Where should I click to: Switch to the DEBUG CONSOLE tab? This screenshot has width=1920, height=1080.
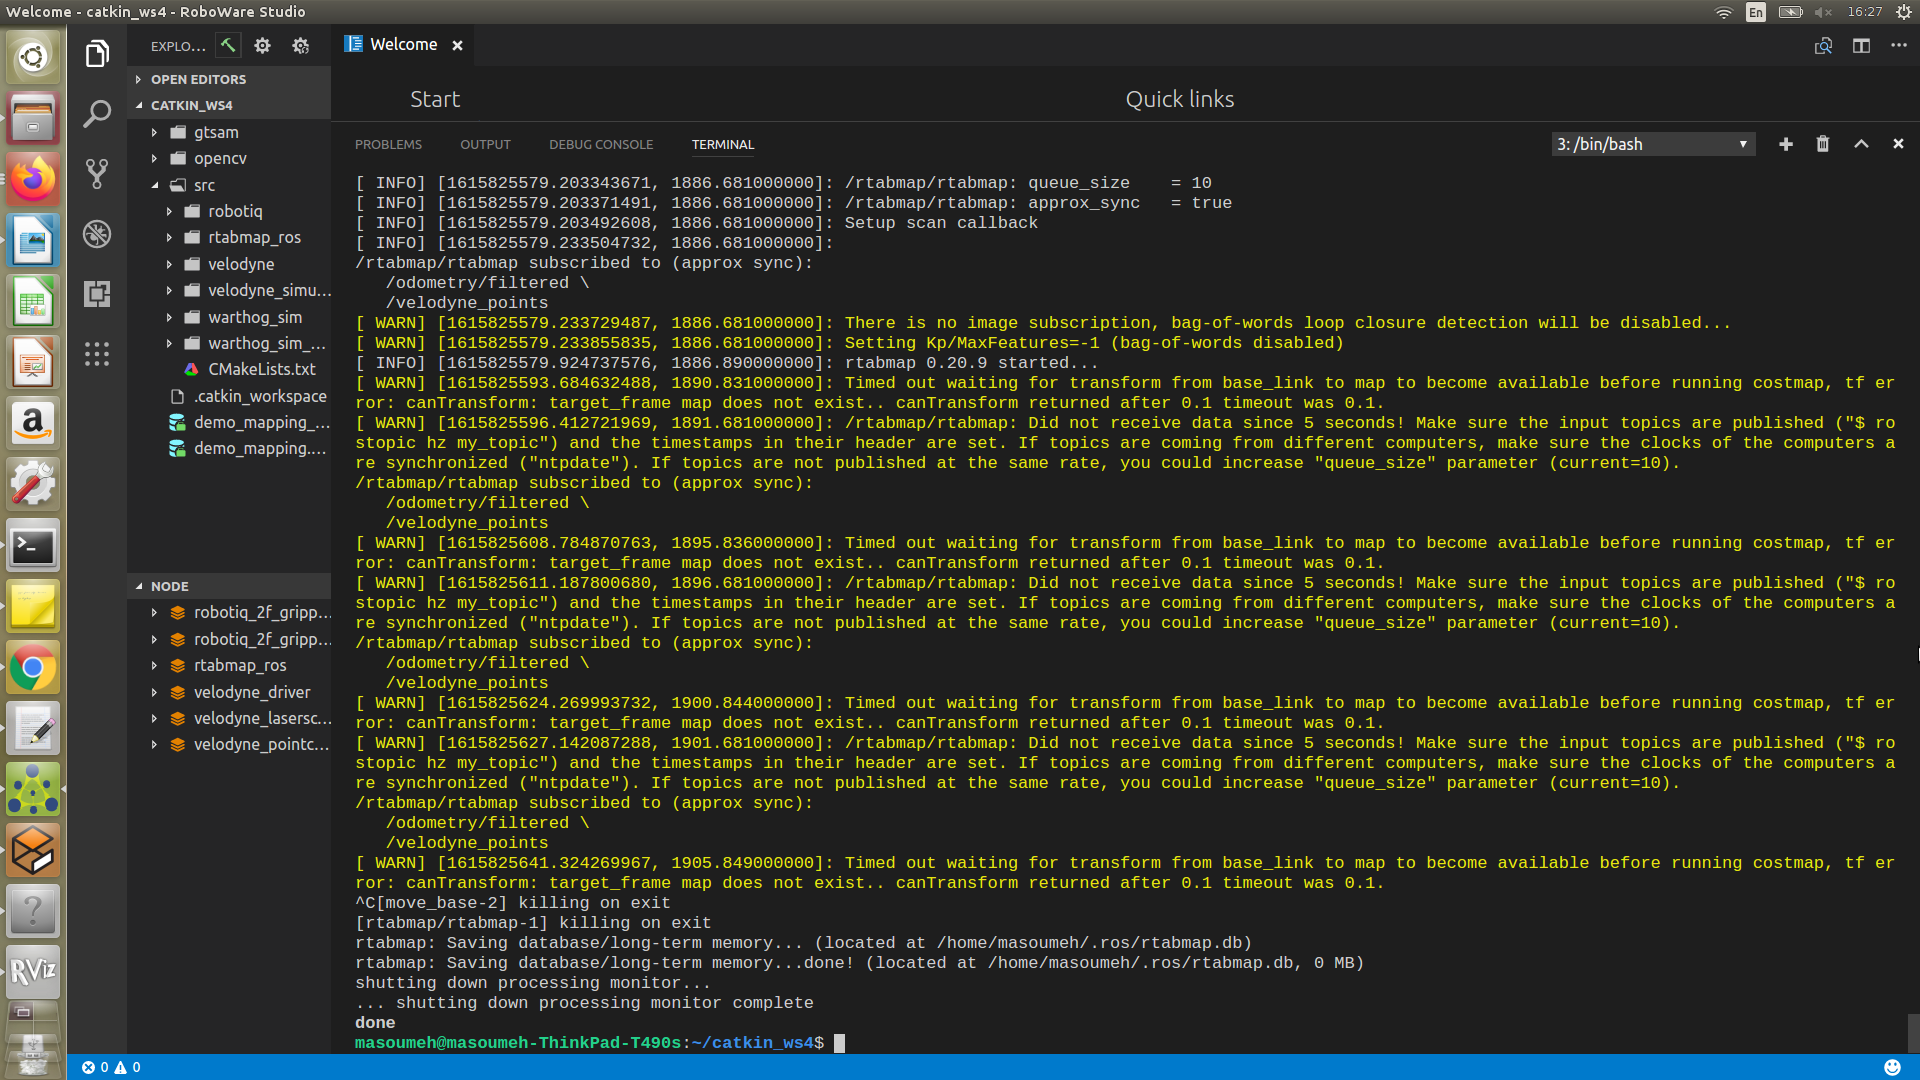tap(600, 145)
